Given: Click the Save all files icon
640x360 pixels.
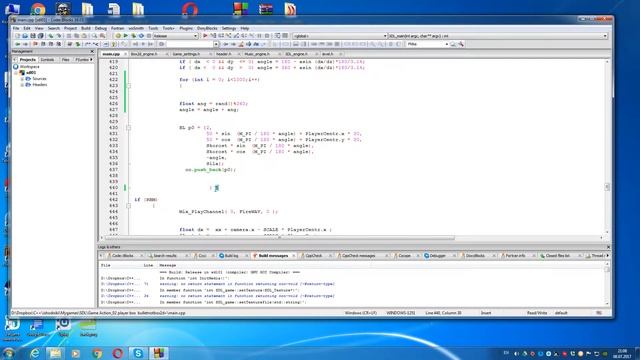Looking at the screenshot, I should [x=40, y=36].
